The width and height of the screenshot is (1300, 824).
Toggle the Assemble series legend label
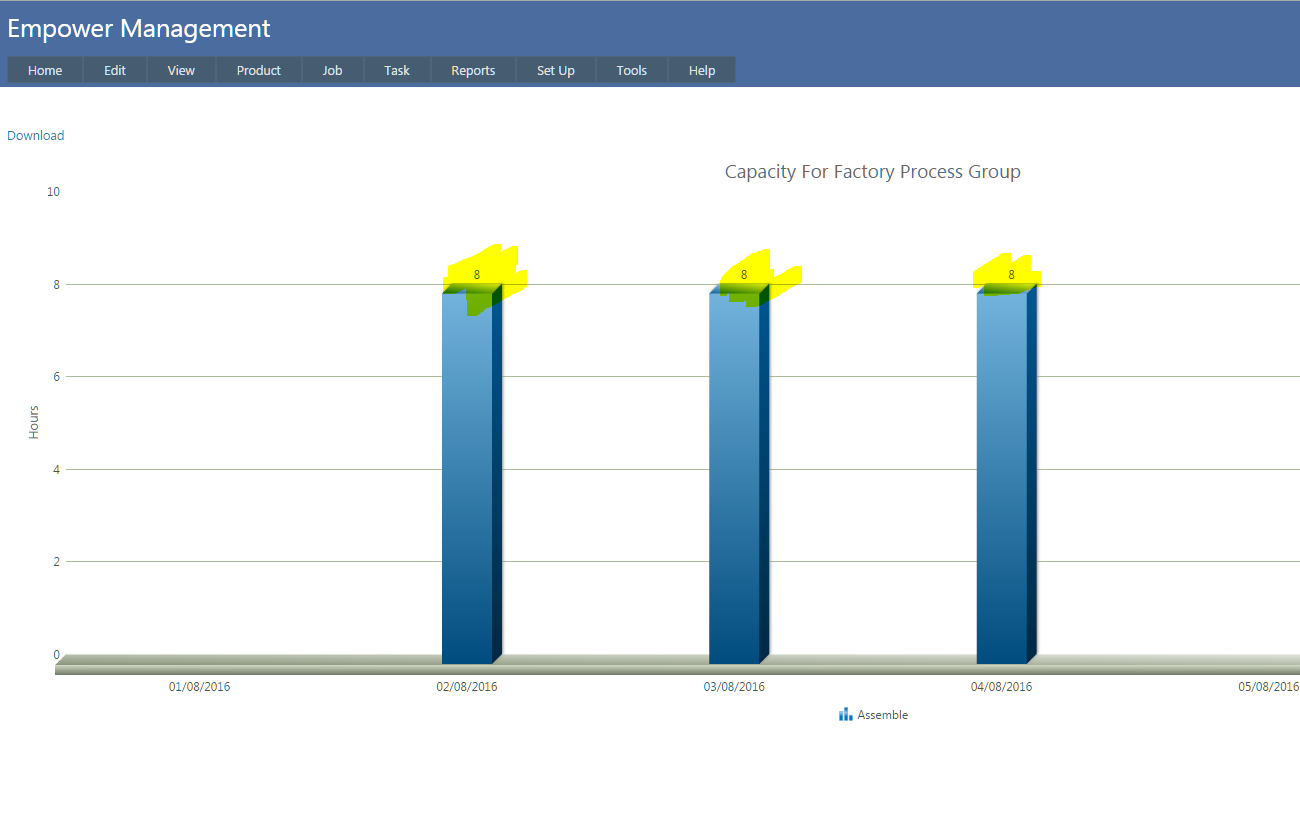coord(882,715)
